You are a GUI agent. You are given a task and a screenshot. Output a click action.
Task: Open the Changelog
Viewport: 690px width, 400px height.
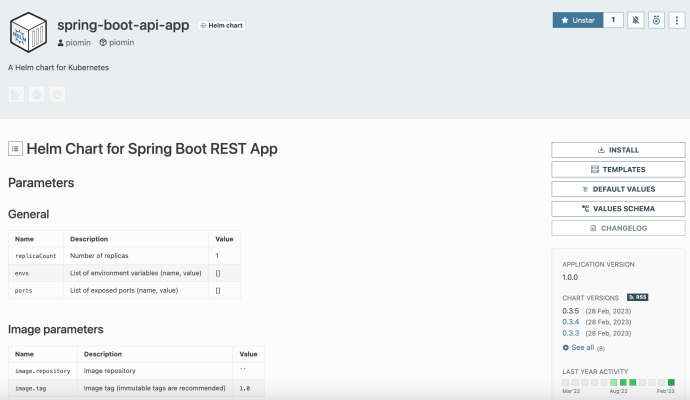[x=618, y=228]
